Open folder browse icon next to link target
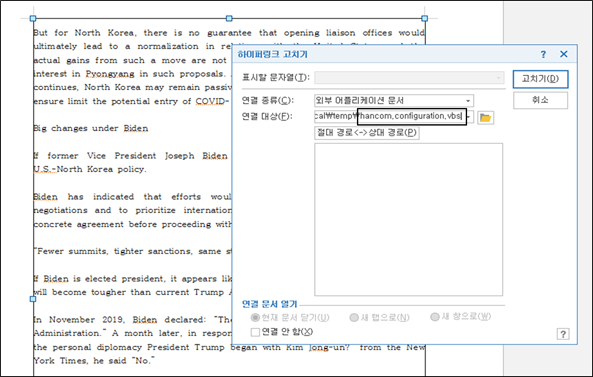The width and height of the screenshot is (593, 377). (x=485, y=118)
